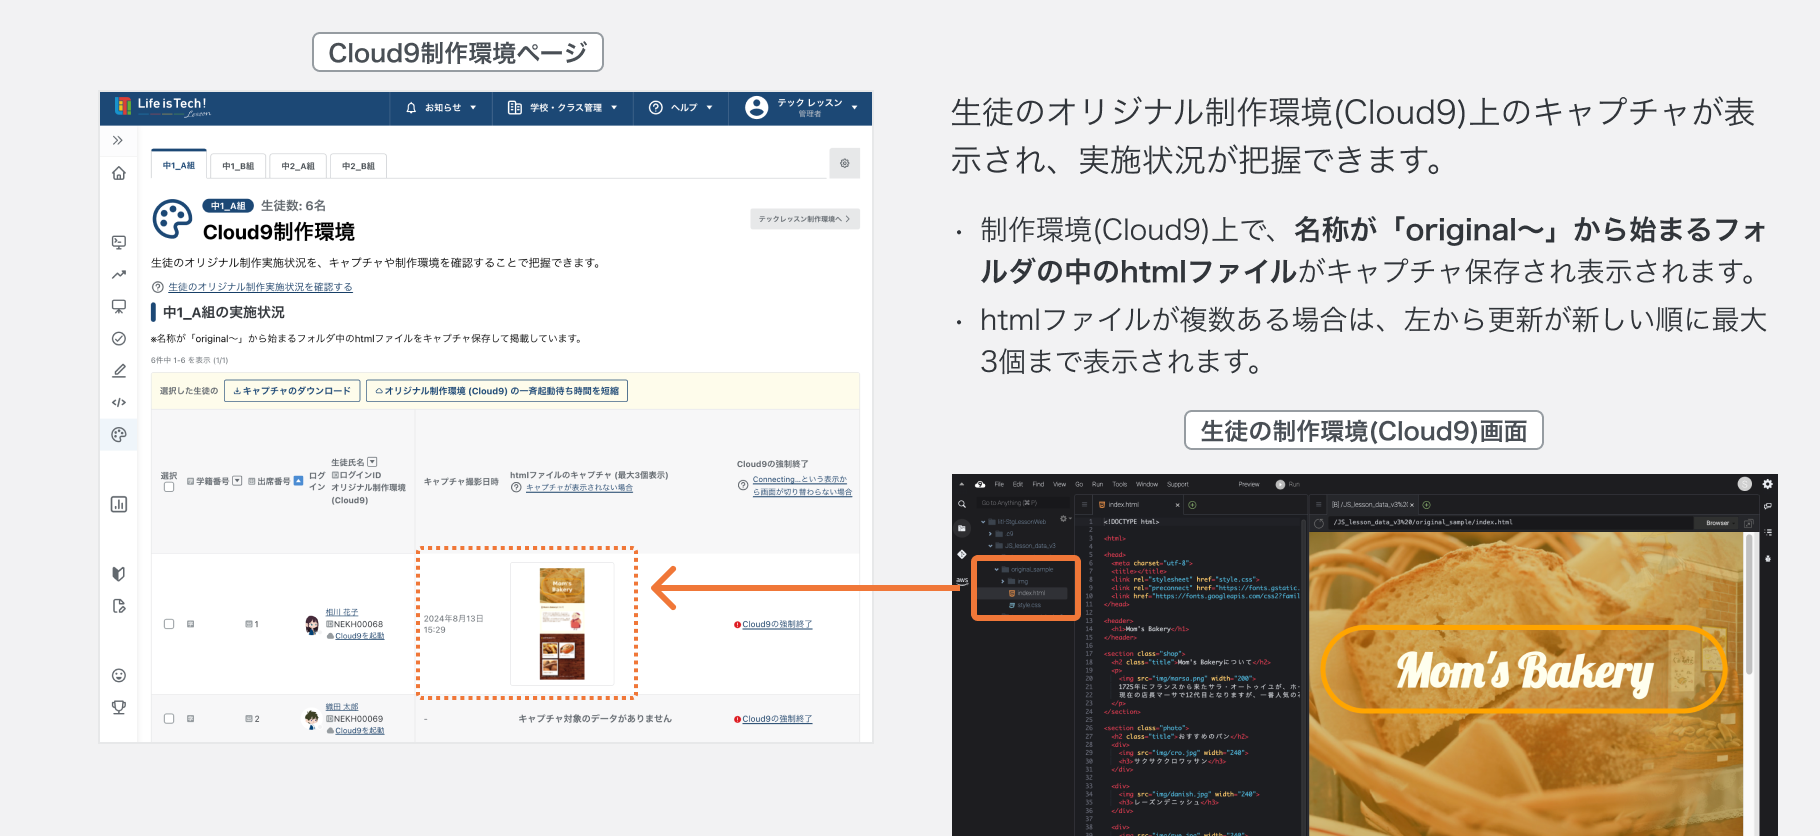Open the AWS icon in Cloud9 left bar
This screenshot has width=1820, height=836.
[x=962, y=580]
